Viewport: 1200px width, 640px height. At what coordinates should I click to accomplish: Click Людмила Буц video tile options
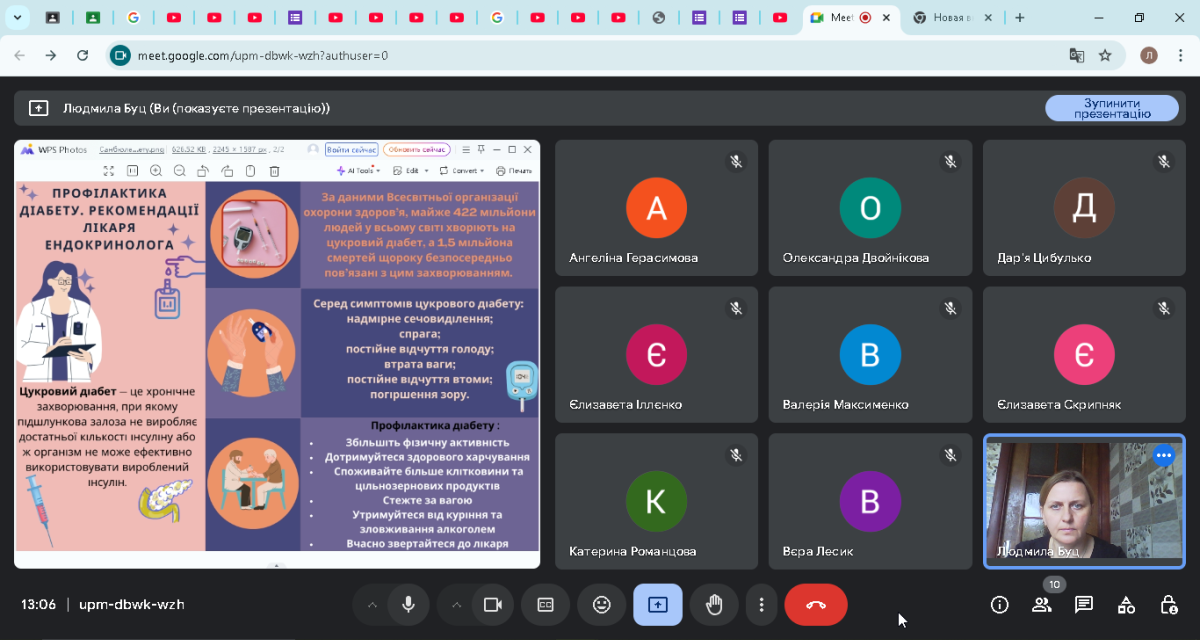(x=1163, y=456)
